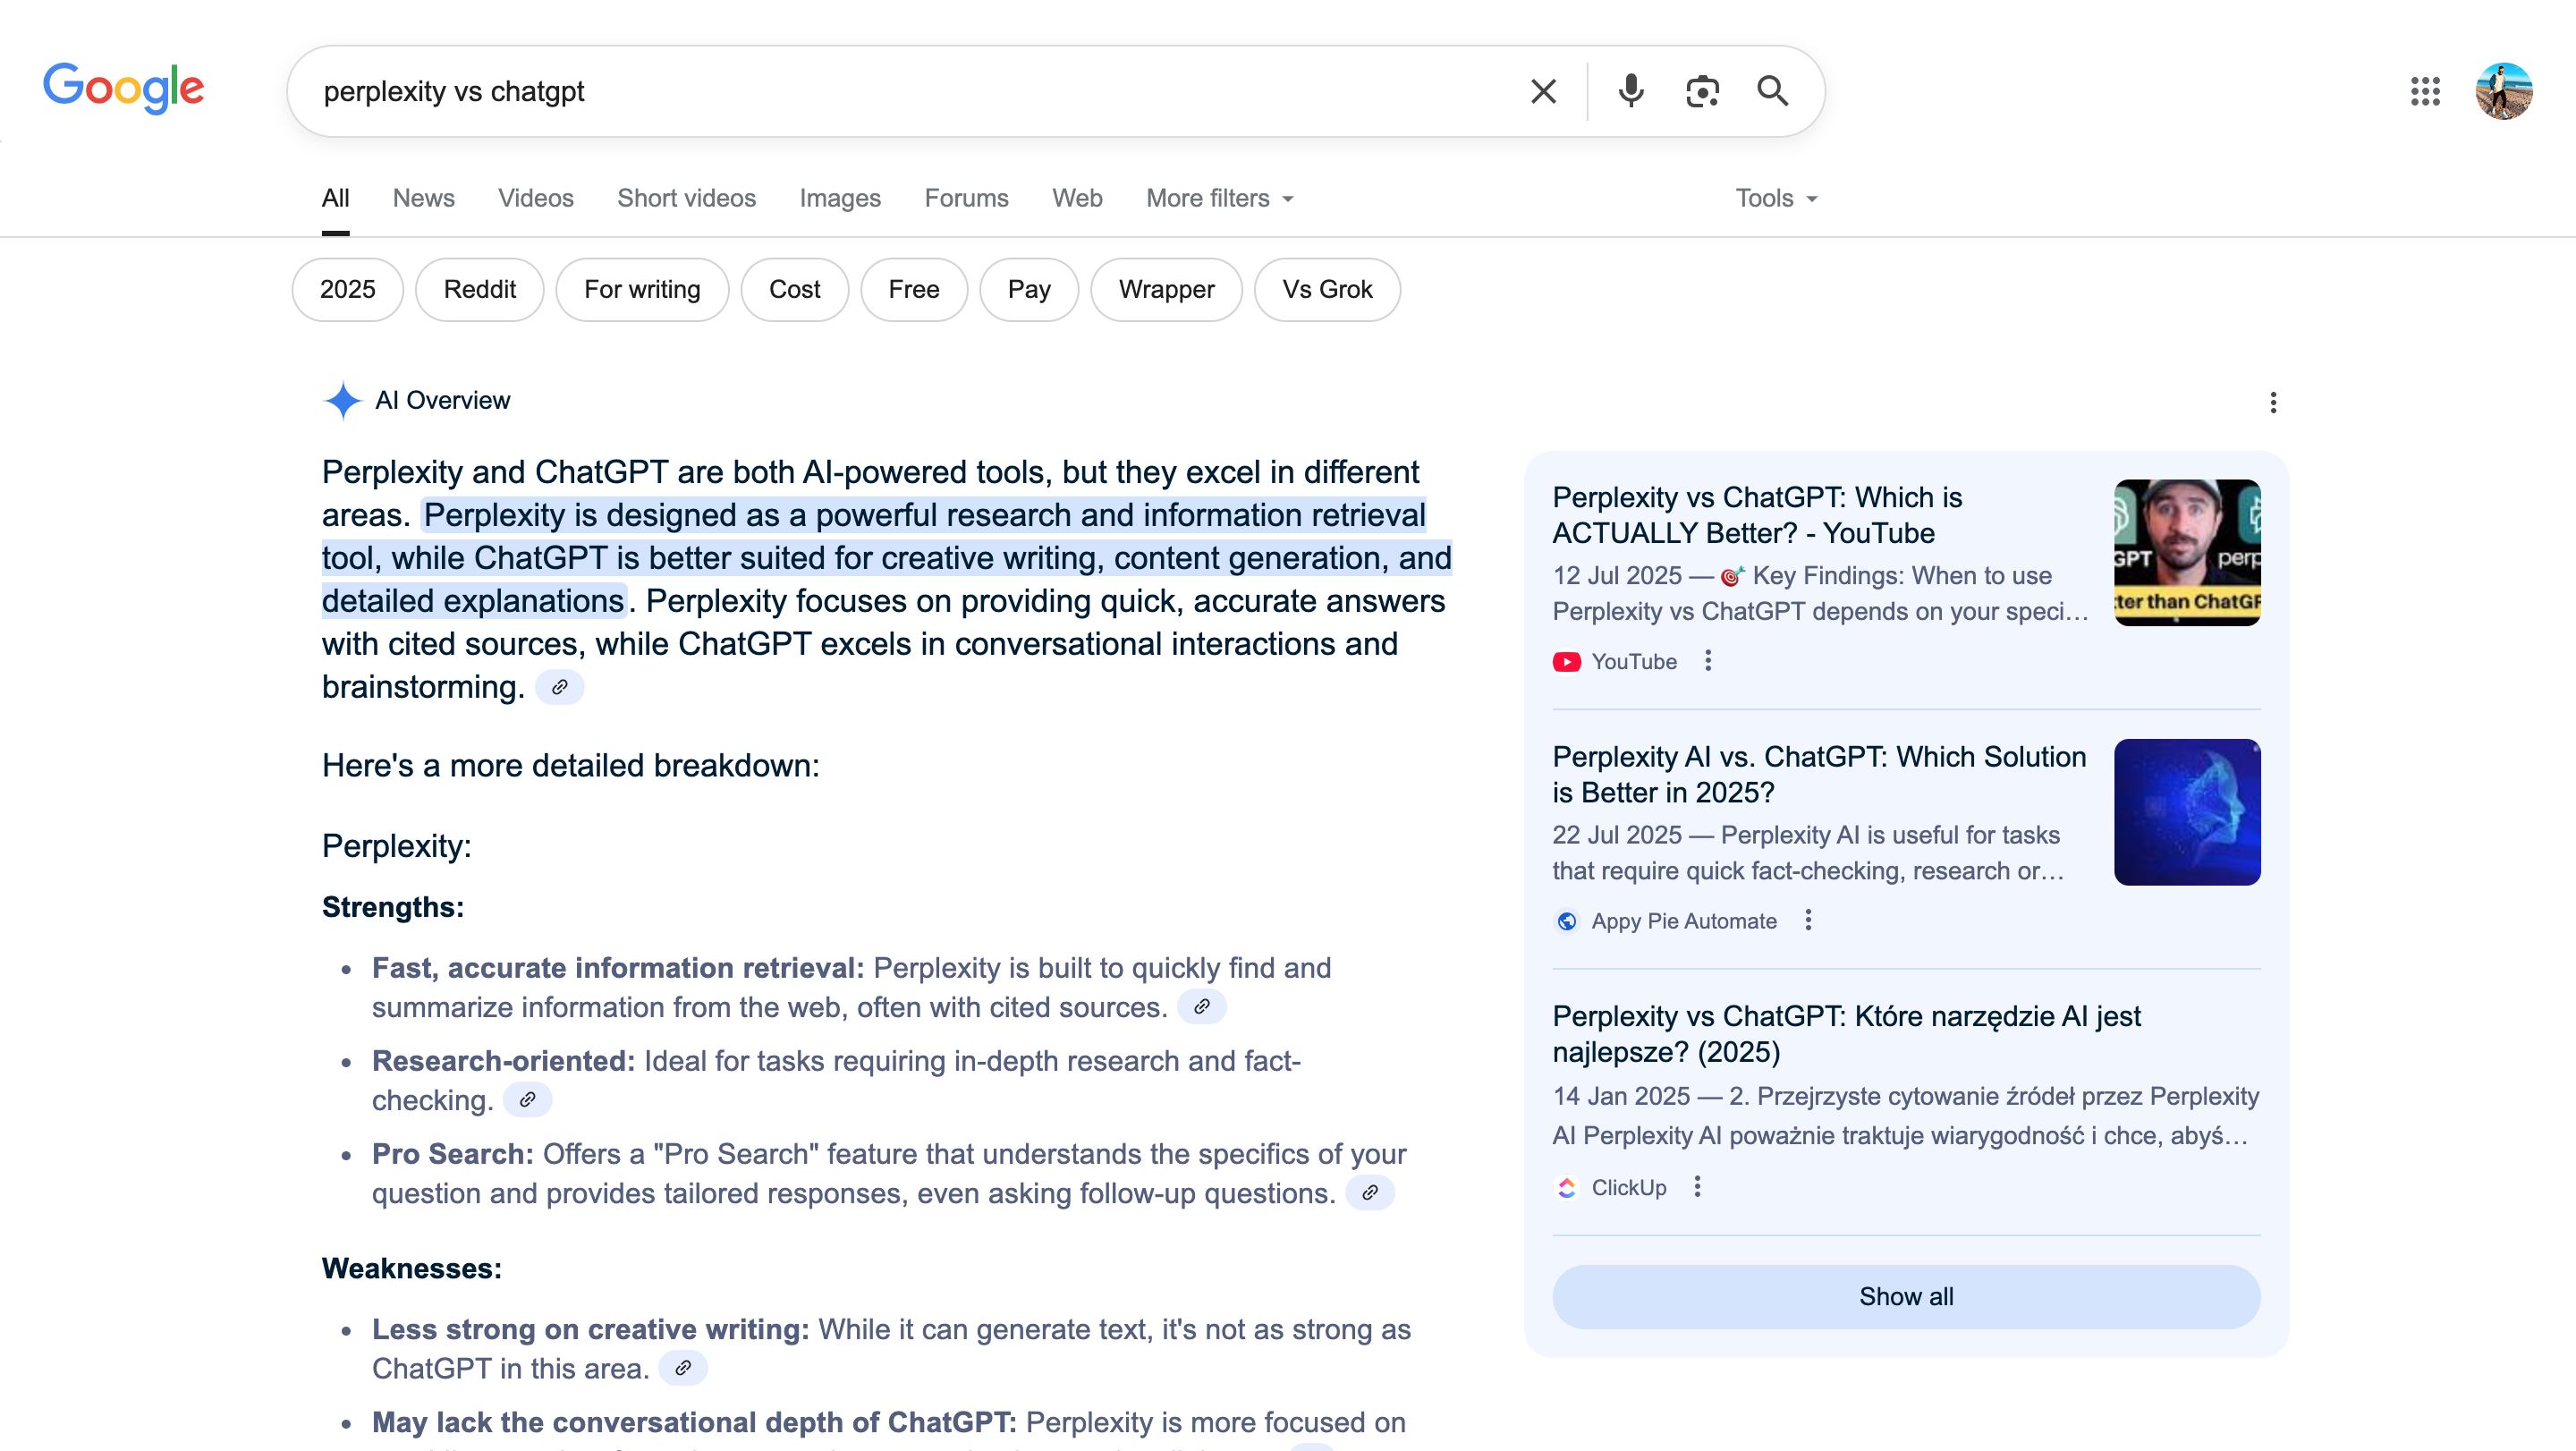Image resolution: width=2576 pixels, height=1451 pixels.
Task: Open more options for Appy Pie Automate result
Action: click(x=1808, y=920)
